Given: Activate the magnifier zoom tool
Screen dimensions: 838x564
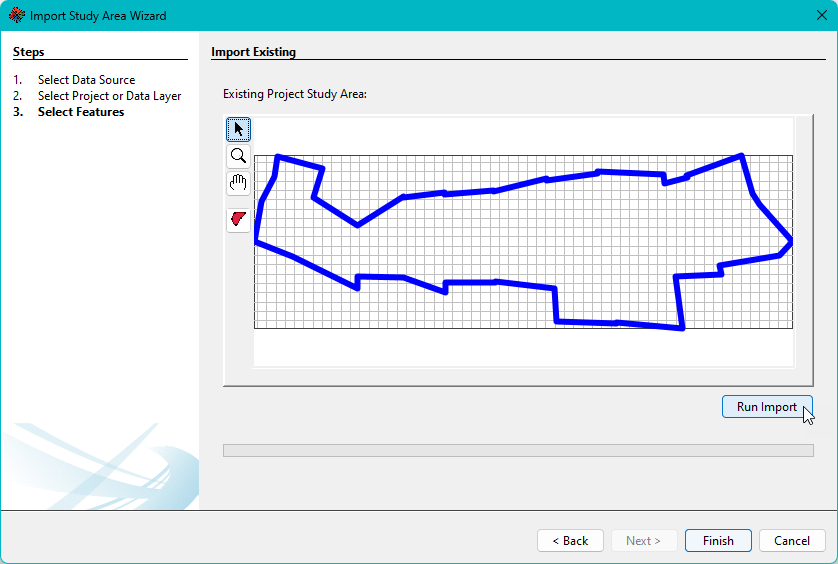Looking at the screenshot, I should click(x=238, y=155).
